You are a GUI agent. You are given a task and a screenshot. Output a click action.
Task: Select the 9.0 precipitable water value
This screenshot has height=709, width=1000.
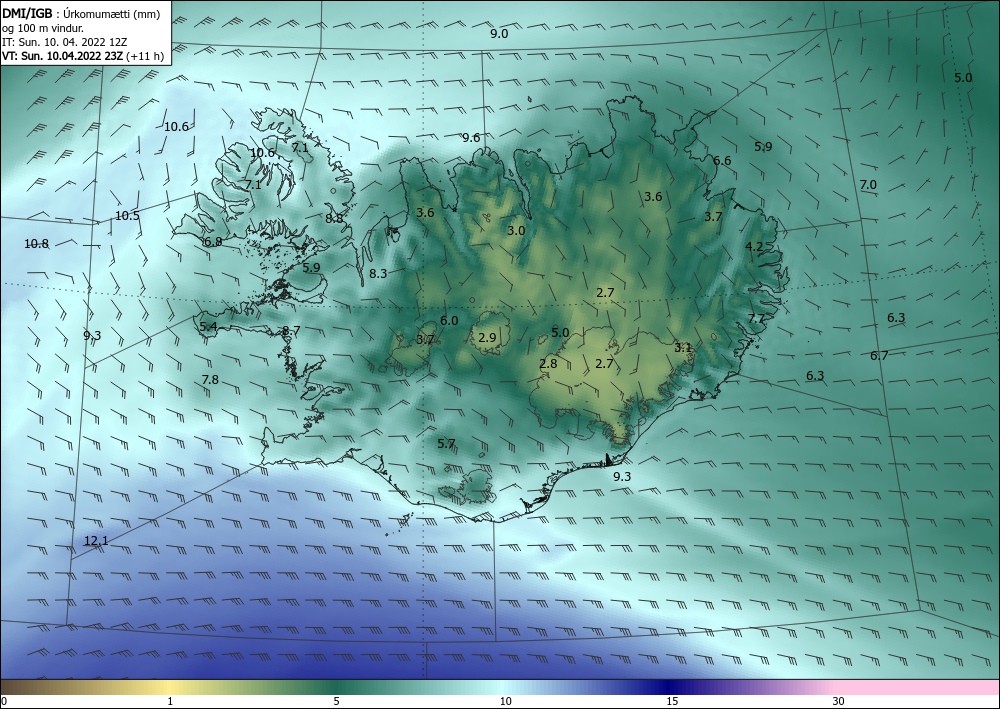[499, 34]
